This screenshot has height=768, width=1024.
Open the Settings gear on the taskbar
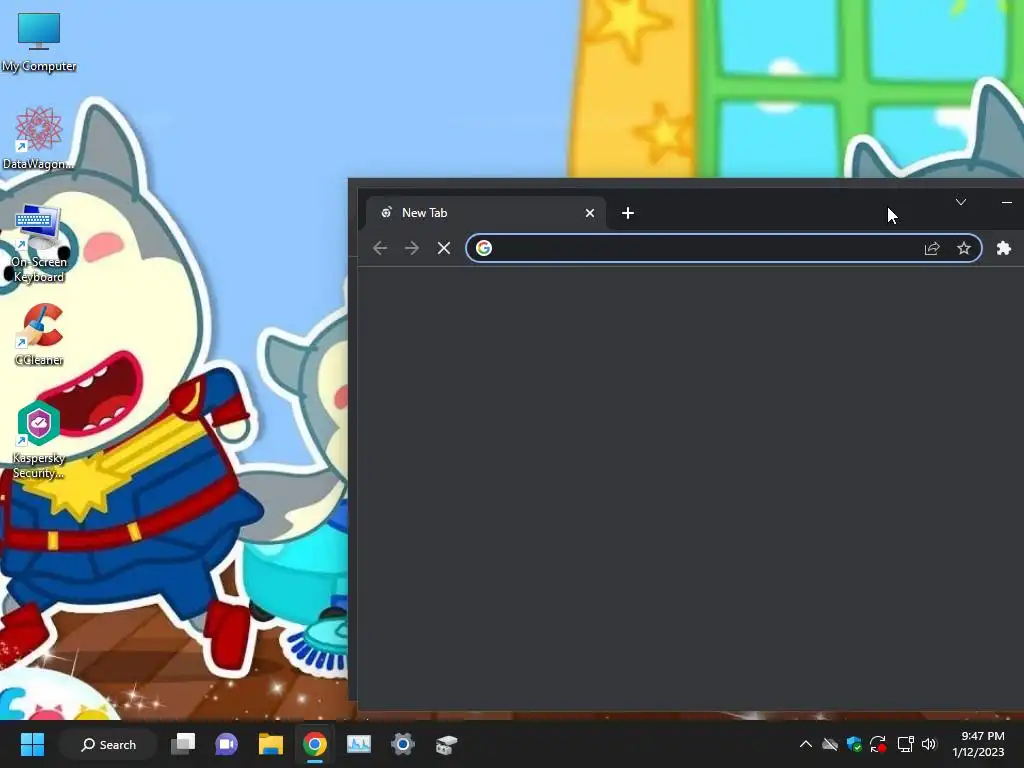pyautogui.click(x=403, y=744)
